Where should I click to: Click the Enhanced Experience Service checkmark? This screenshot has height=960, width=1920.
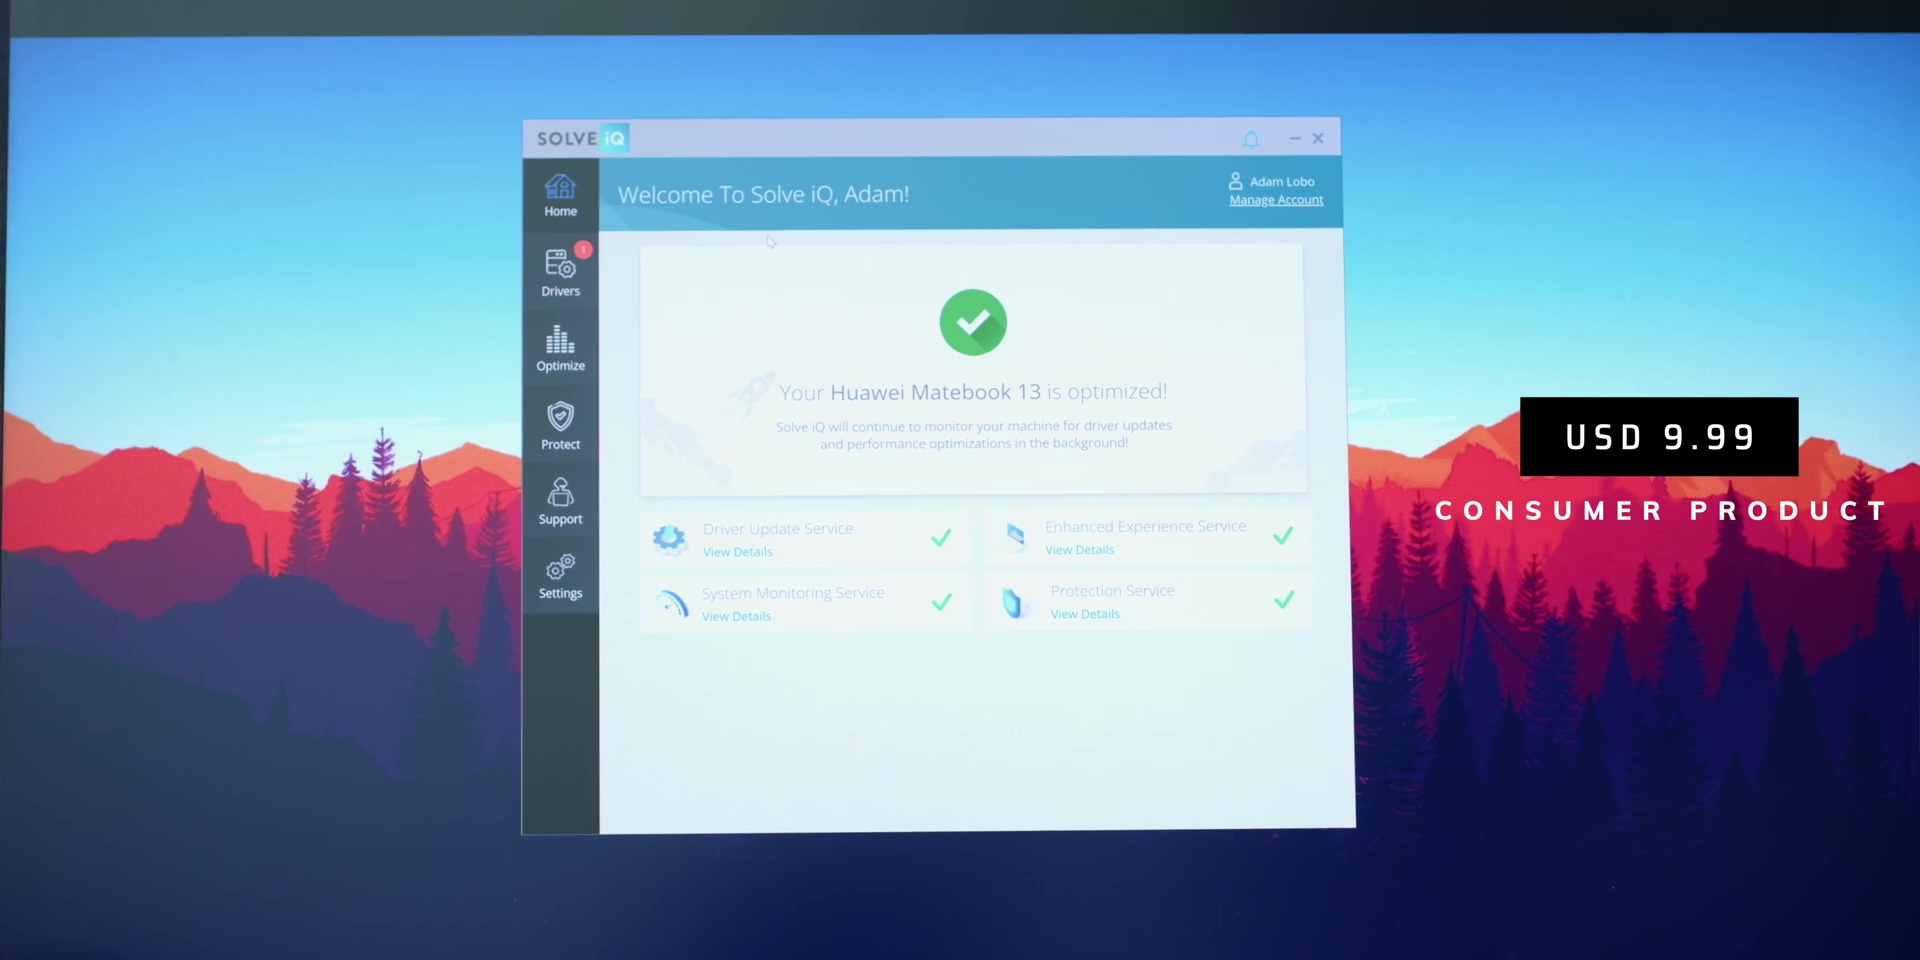(x=1283, y=535)
